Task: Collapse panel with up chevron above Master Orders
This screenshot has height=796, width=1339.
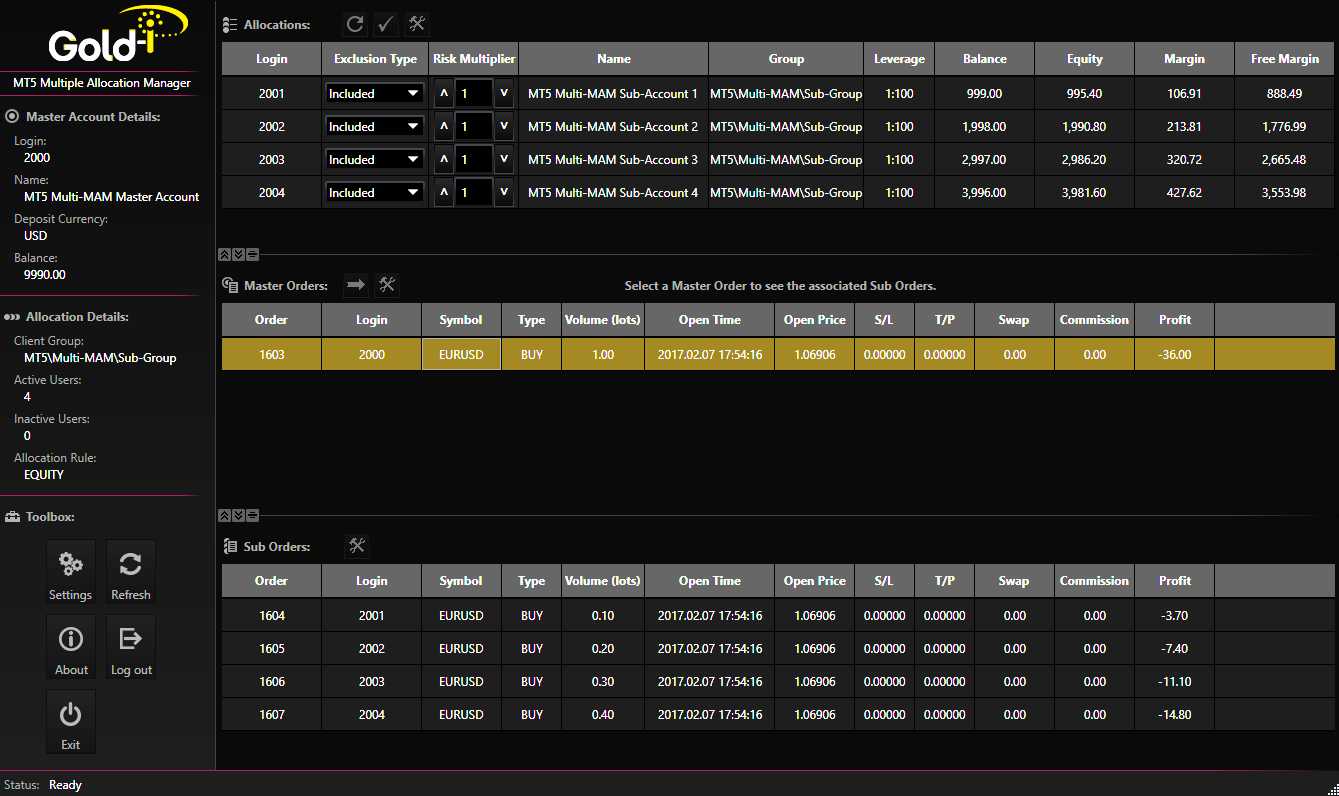Action: tap(225, 255)
